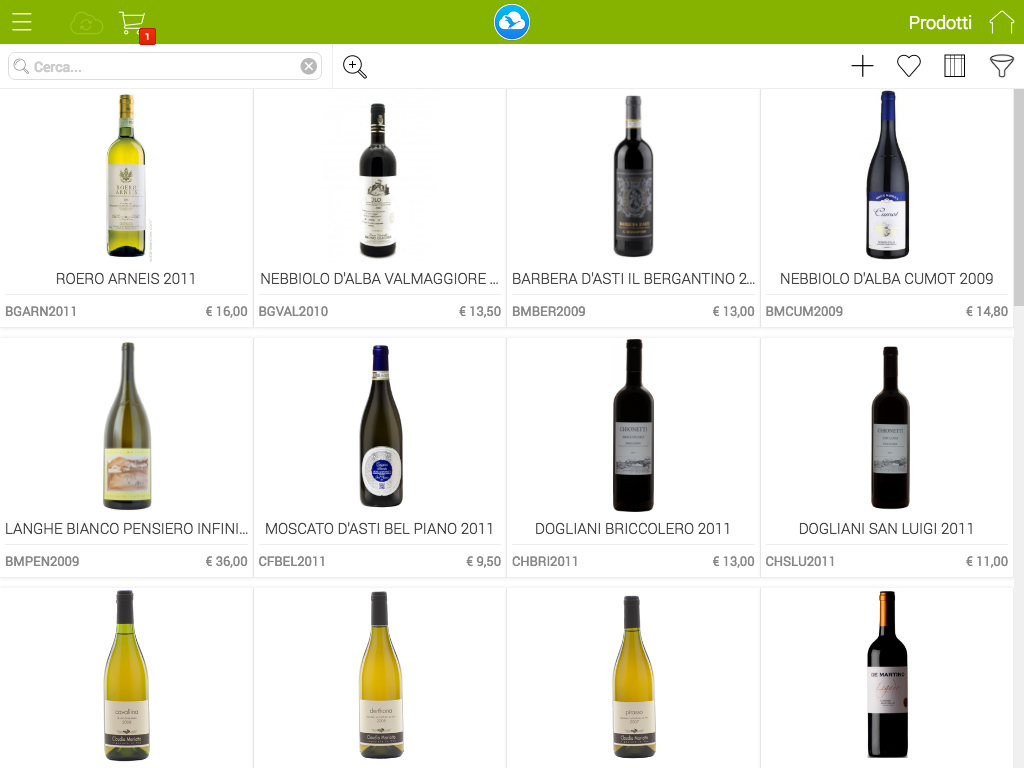1024x768 pixels.
Task: Click the € 36,00 price
Action: pos(227,562)
